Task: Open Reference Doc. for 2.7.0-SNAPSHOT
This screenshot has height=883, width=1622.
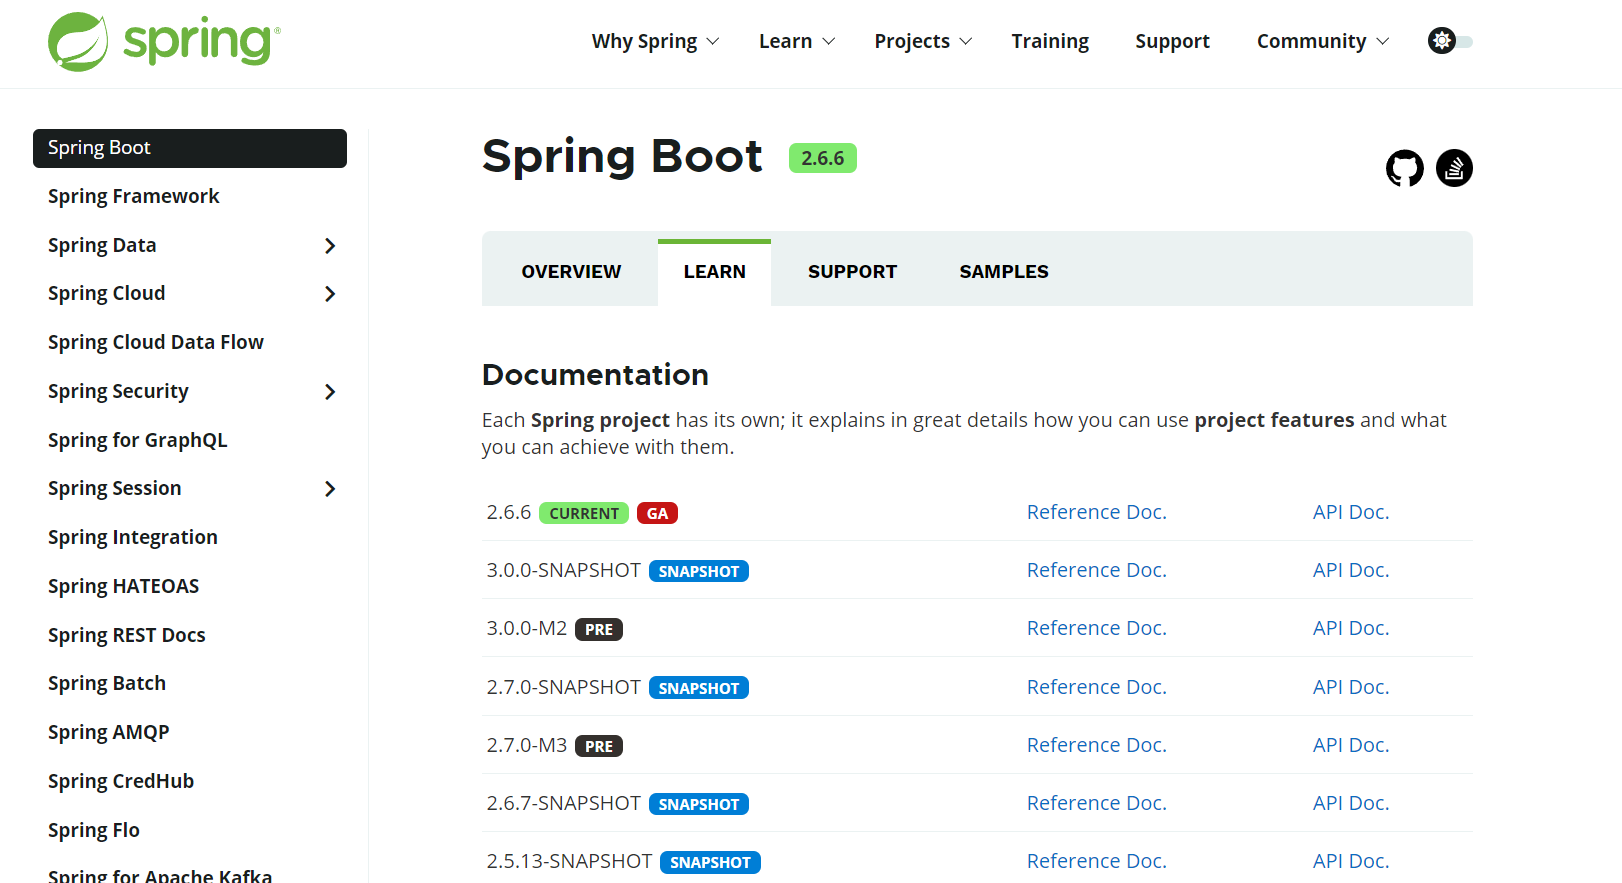Action: (x=1097, y=687)
